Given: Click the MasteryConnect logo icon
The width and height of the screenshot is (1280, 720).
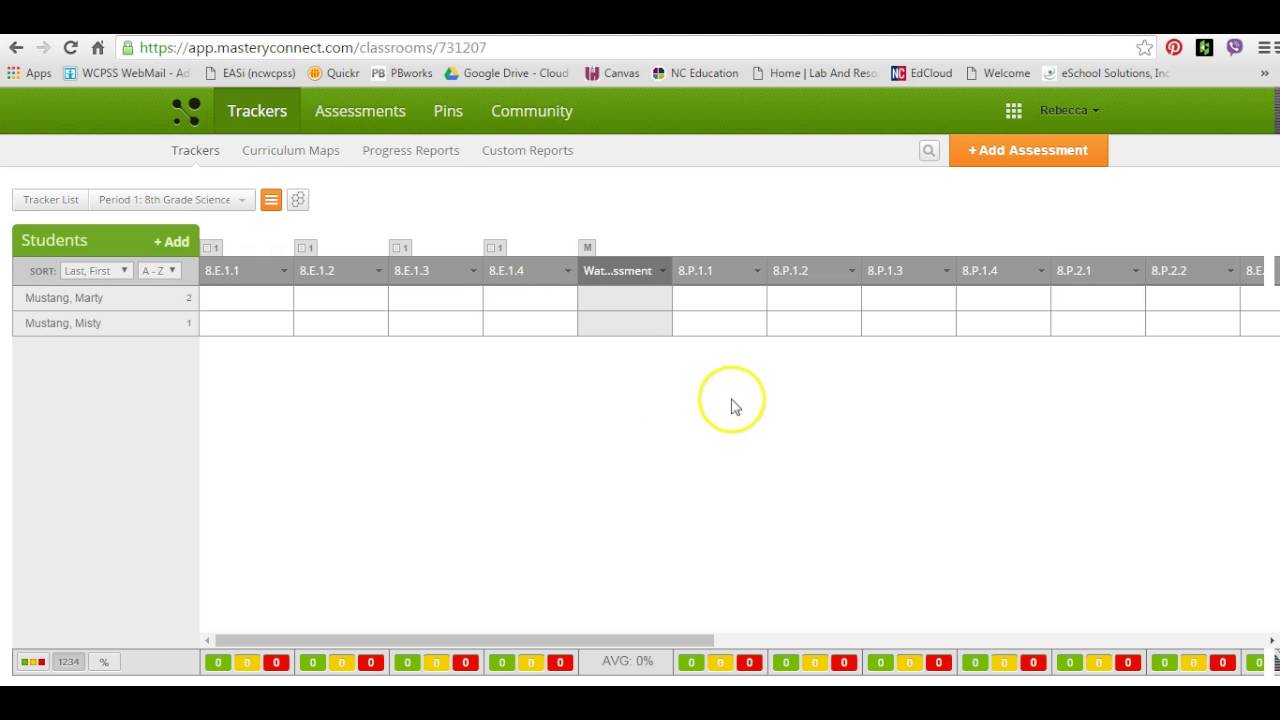Looking at the screenshot, I should (x=186, y=111).
